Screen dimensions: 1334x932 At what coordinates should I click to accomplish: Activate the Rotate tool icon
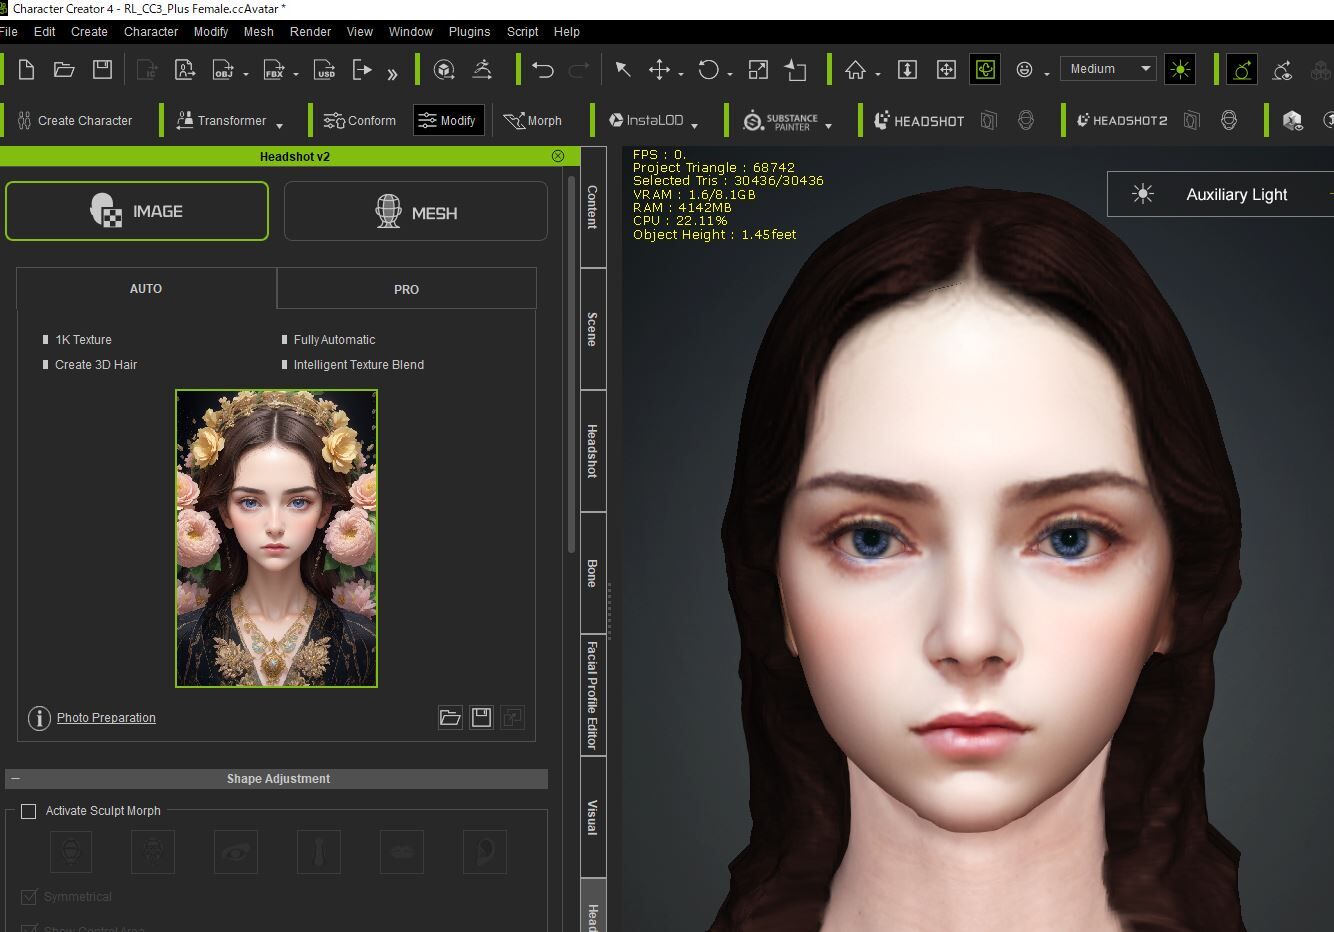pos(709,69)
